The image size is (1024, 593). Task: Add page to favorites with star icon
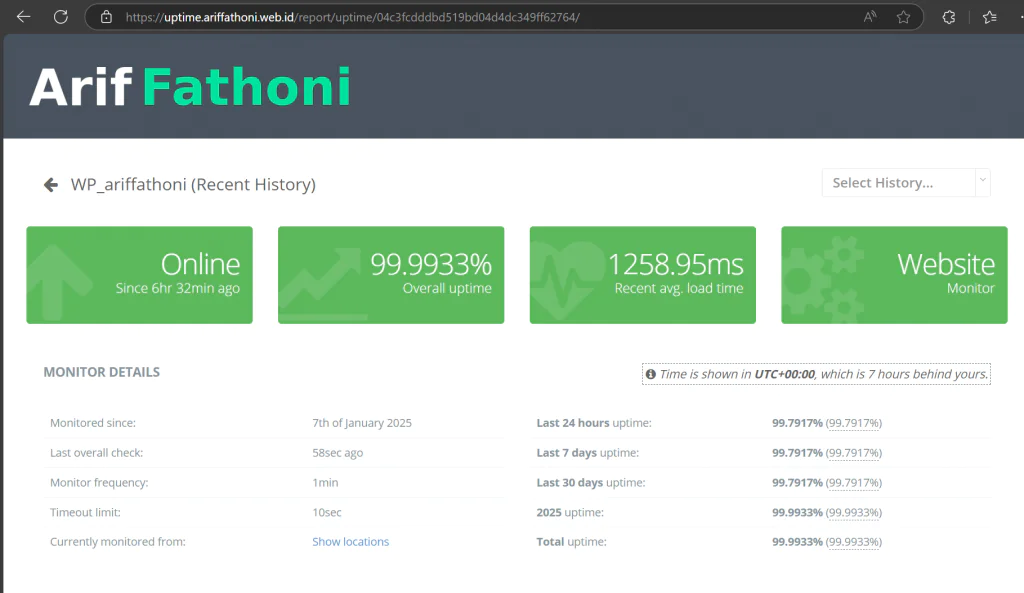[903, 17]
